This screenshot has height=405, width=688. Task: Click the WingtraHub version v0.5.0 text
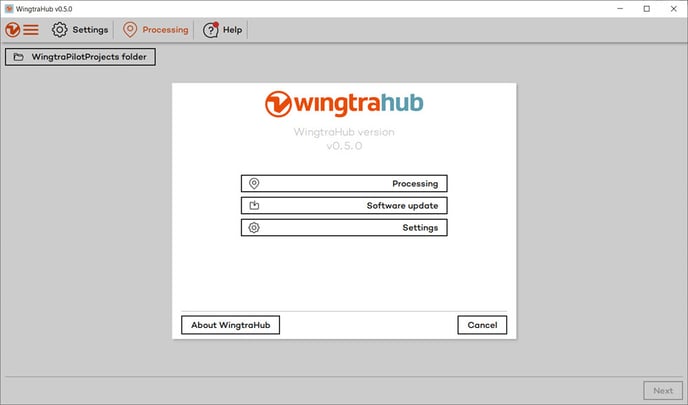coord(344,139)
